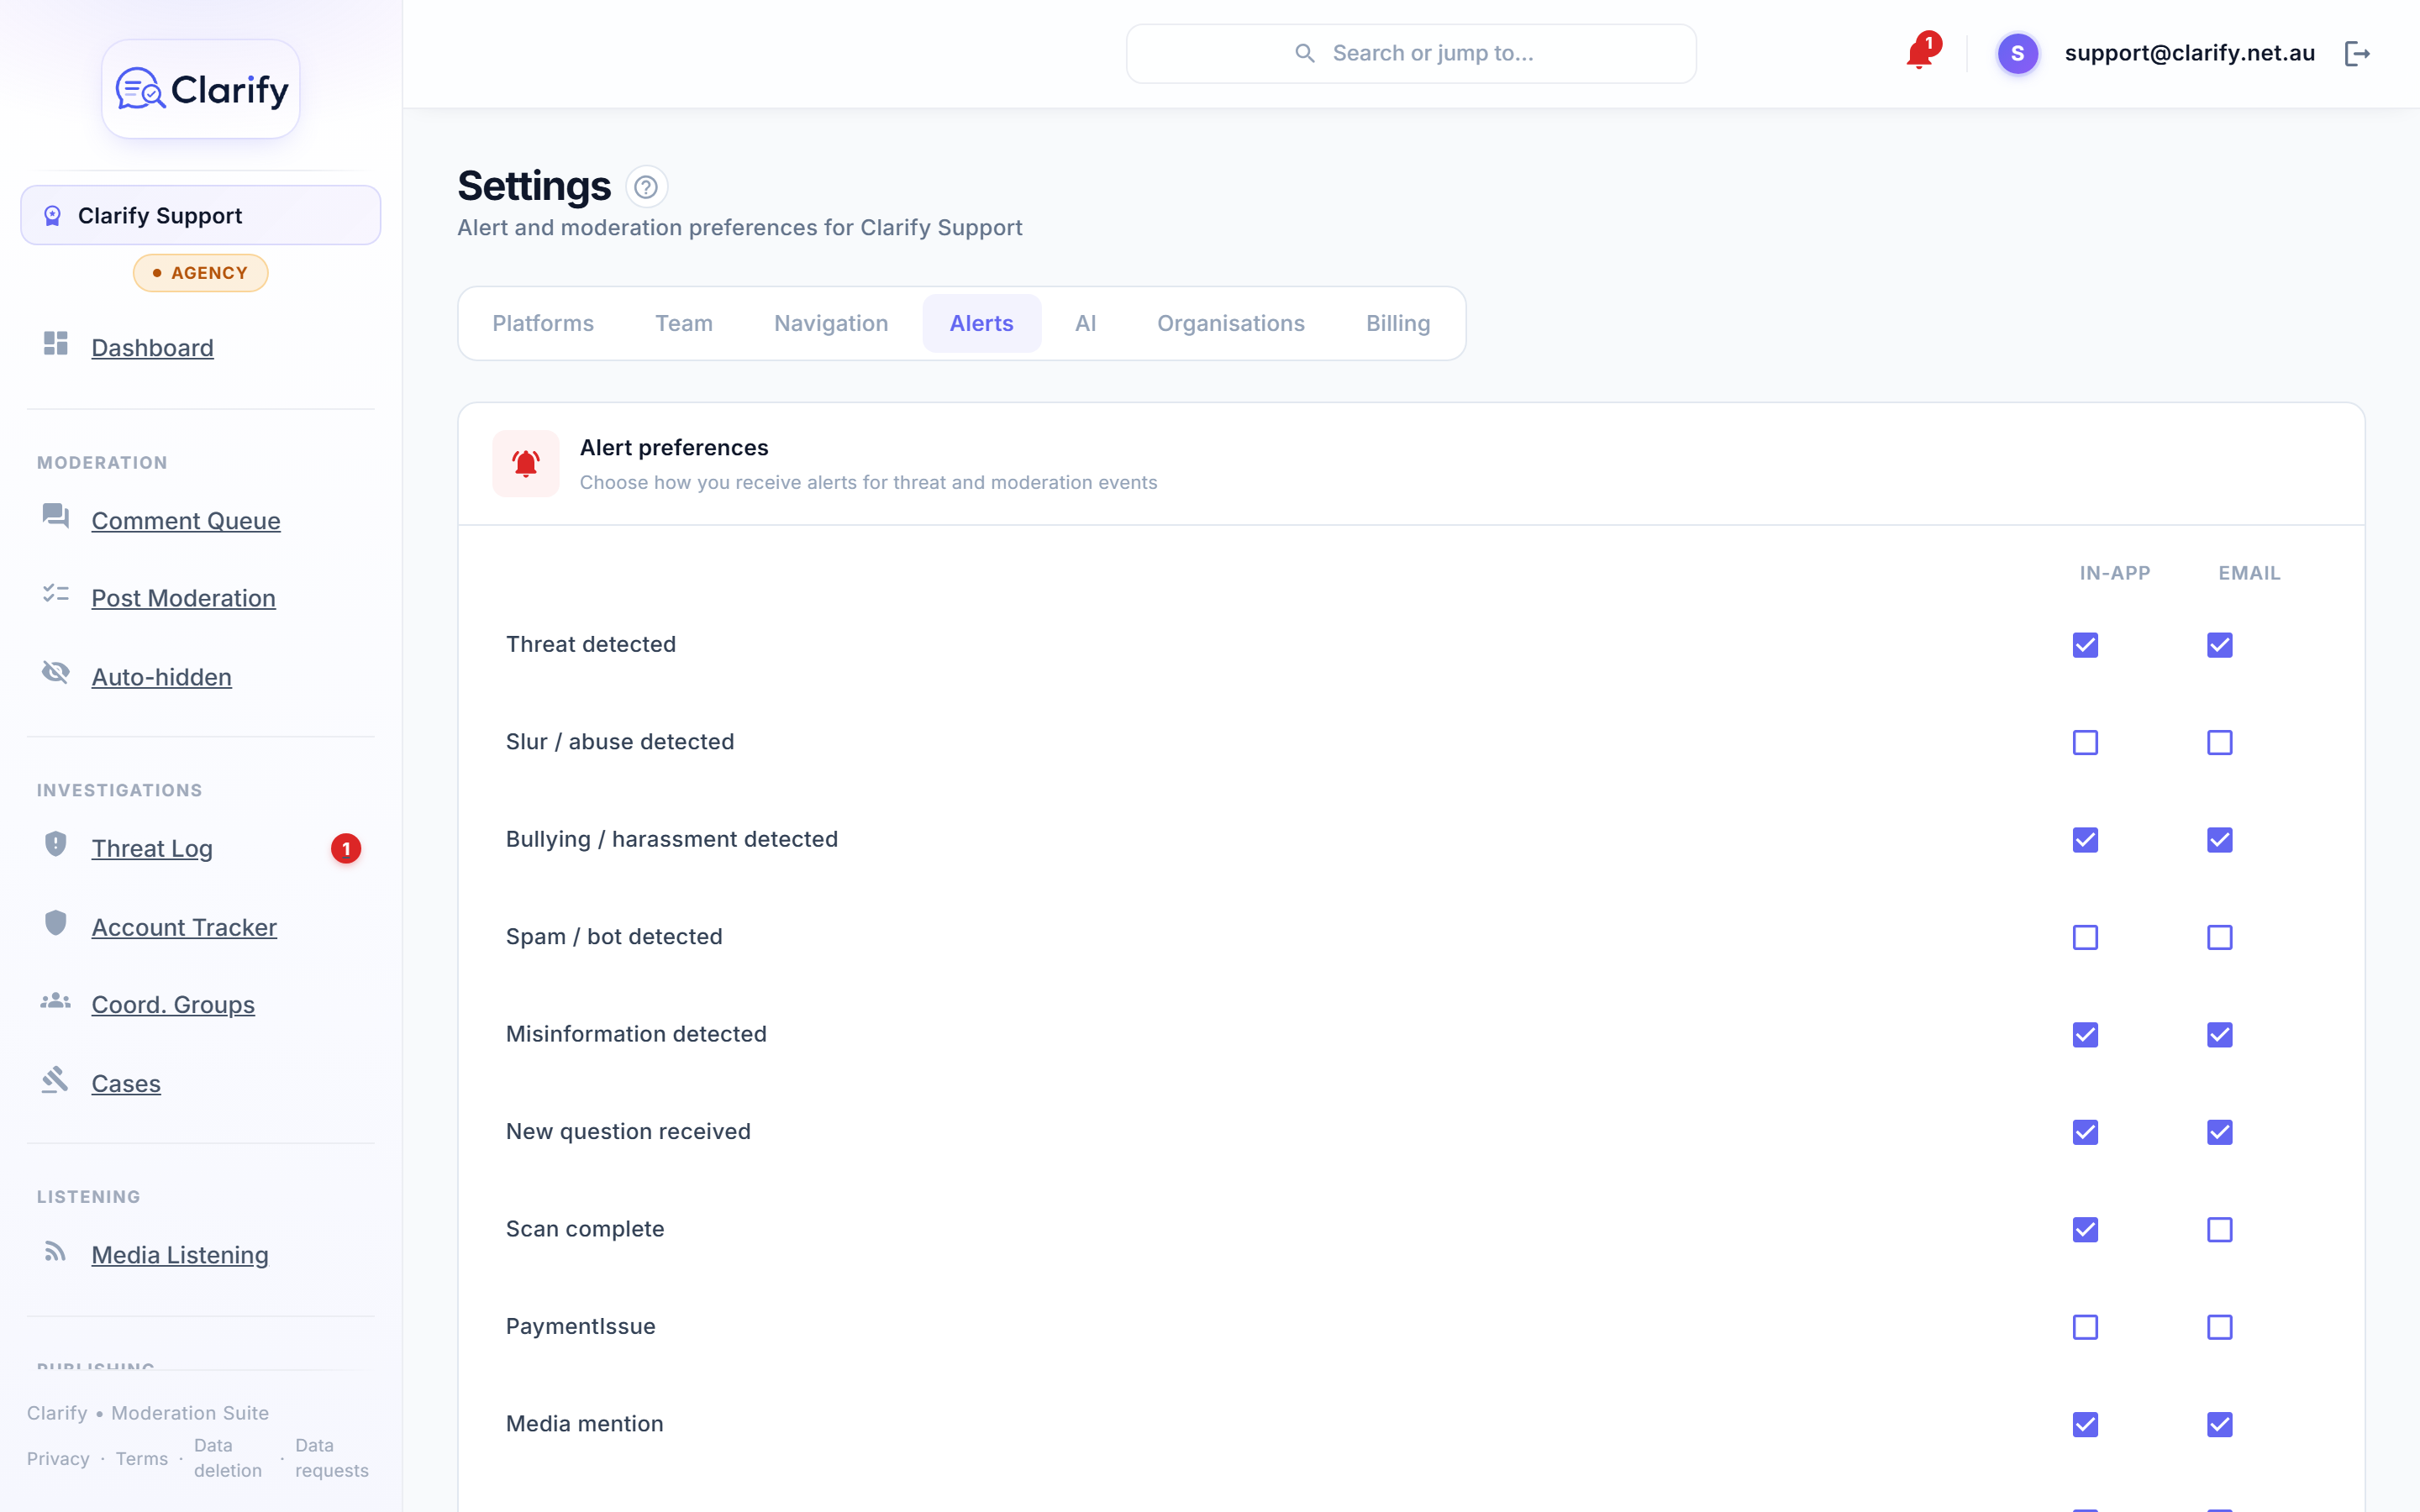Switch to the Team tab
2420x1512 pixels.
[684, 323]
